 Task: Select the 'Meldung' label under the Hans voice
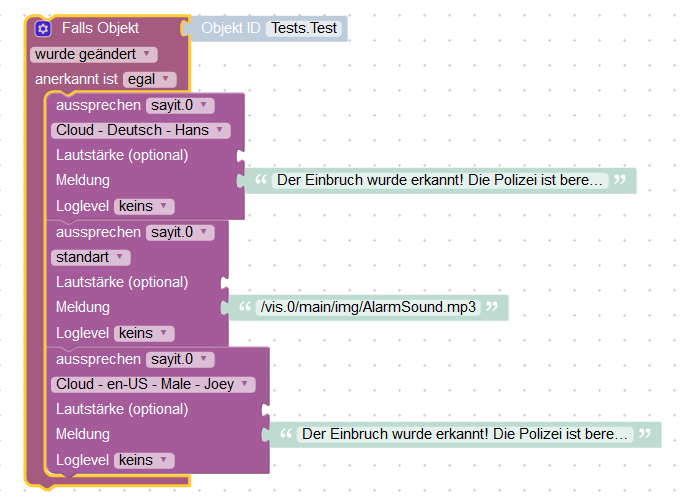pos(83,180)
